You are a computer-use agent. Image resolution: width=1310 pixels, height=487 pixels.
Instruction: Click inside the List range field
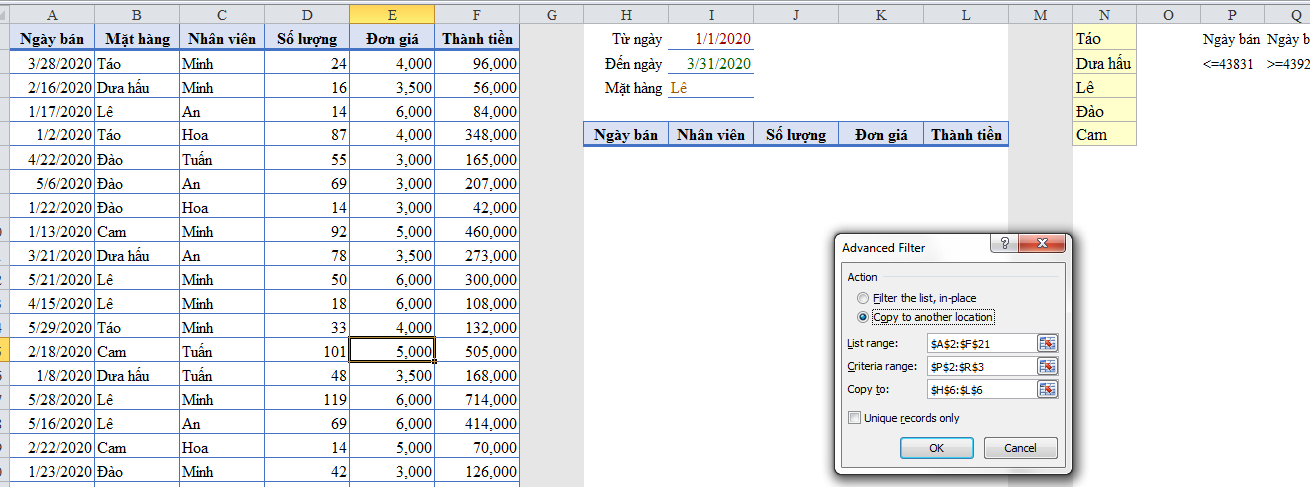(x=980, y=343)
